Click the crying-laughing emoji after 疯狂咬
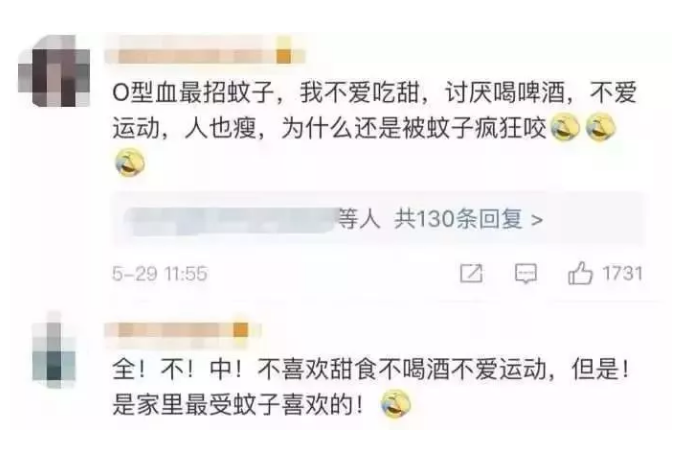The height and width of the screenshot is (460, 679). (565, 127)
